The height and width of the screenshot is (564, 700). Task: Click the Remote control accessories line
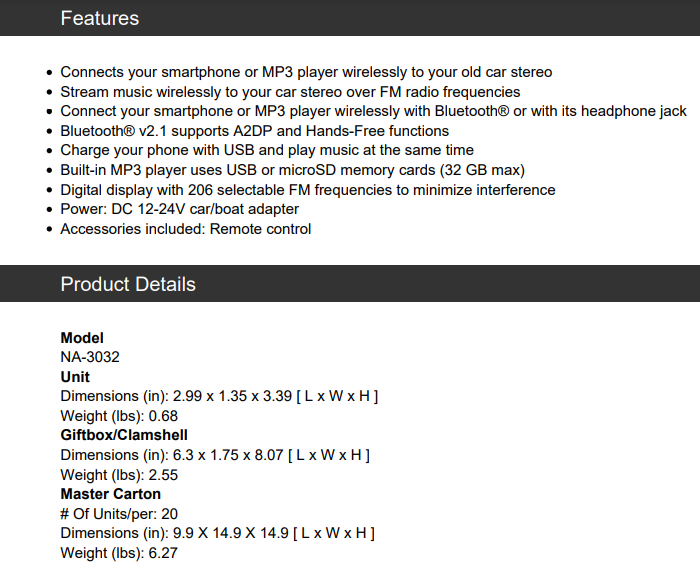tap(185, 229)
